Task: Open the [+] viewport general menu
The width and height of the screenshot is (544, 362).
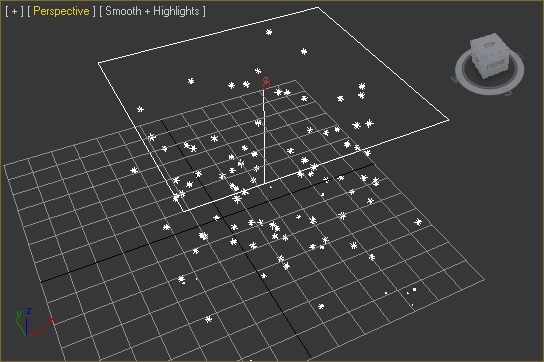Action: coord(14,11)
